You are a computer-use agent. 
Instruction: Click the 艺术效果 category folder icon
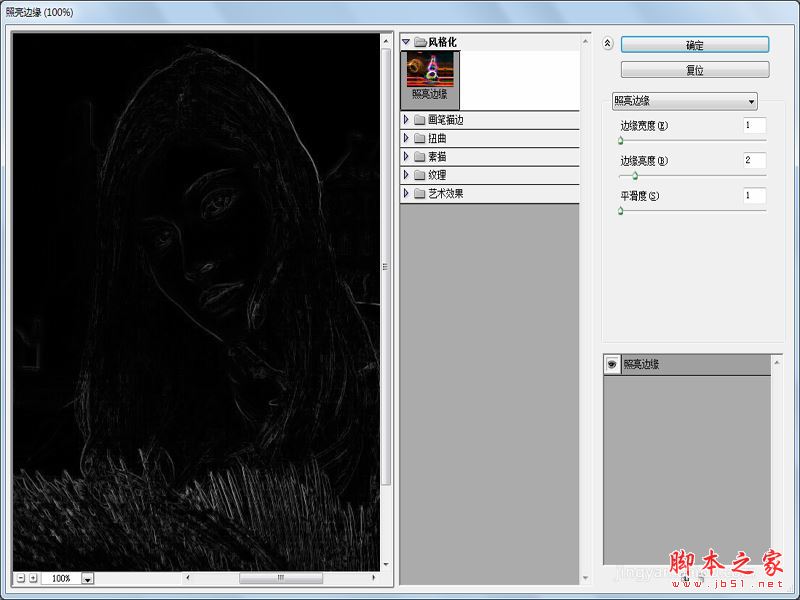[419, 192]
